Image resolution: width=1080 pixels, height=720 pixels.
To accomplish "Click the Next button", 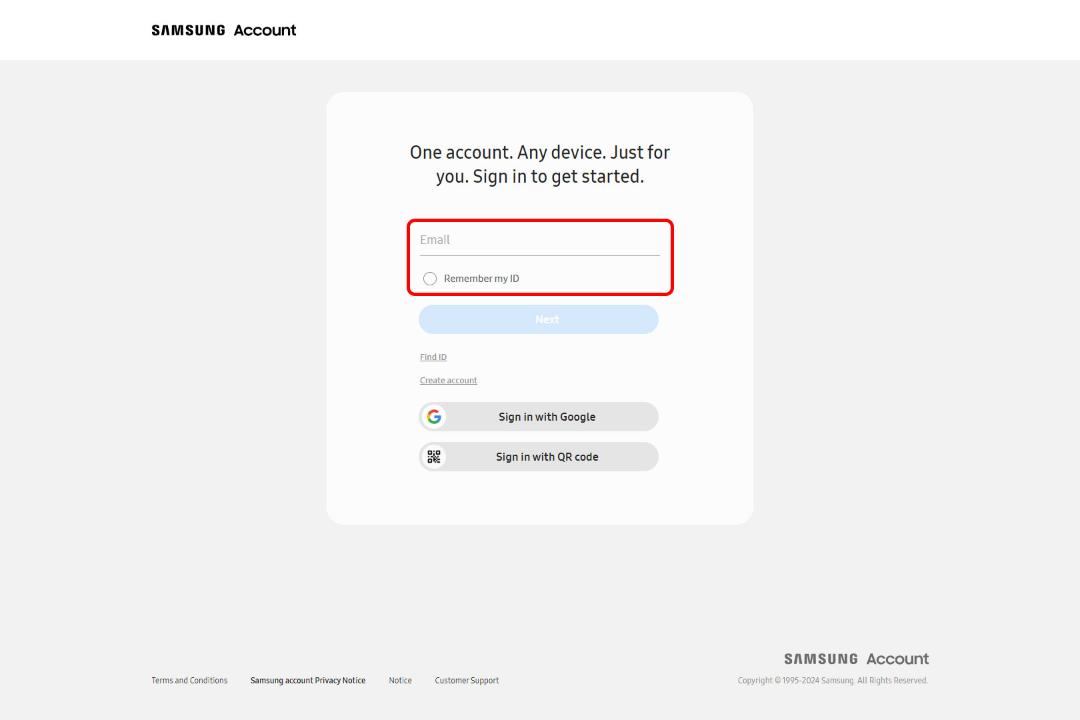I will [x=539, y=320].
